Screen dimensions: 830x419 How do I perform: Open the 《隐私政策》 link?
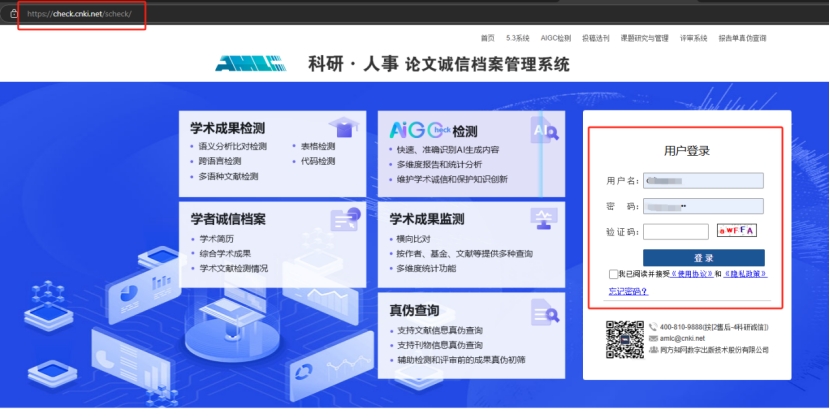click(745, 274)
